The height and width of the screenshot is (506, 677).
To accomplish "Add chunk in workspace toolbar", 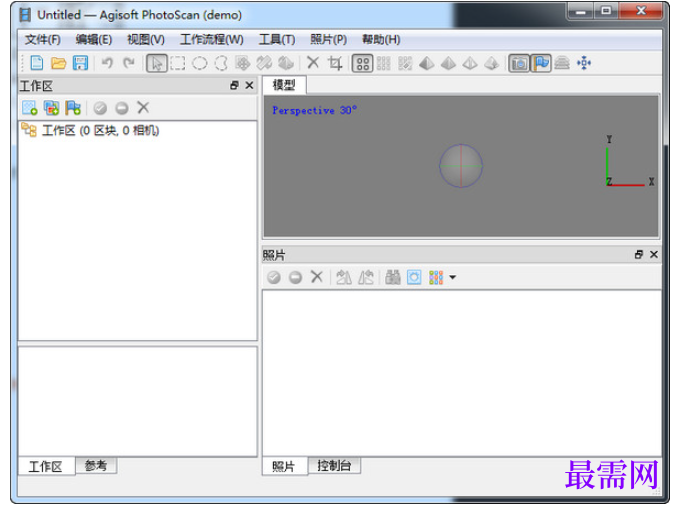I will [30, 108].
